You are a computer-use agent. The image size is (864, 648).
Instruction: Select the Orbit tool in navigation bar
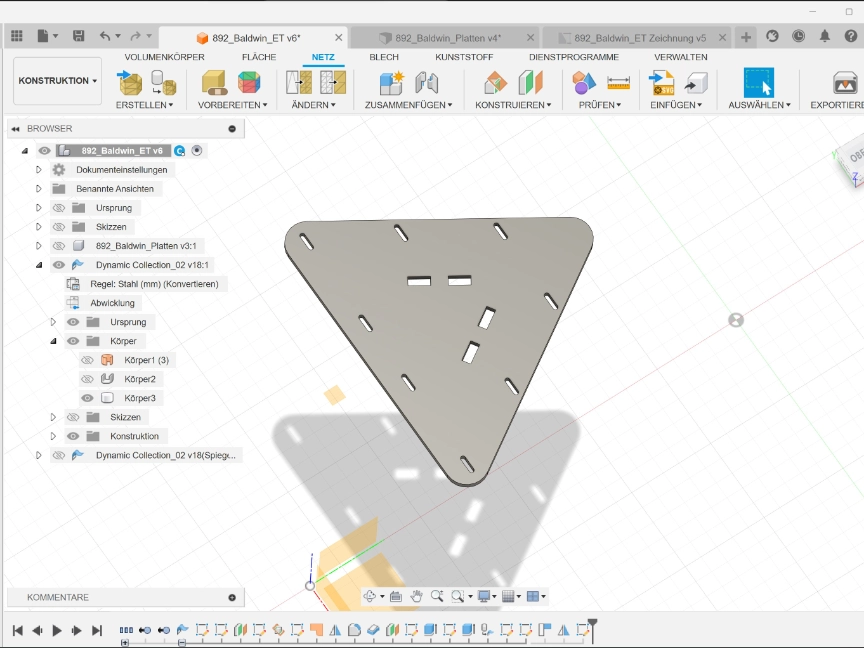click(370, 596)
